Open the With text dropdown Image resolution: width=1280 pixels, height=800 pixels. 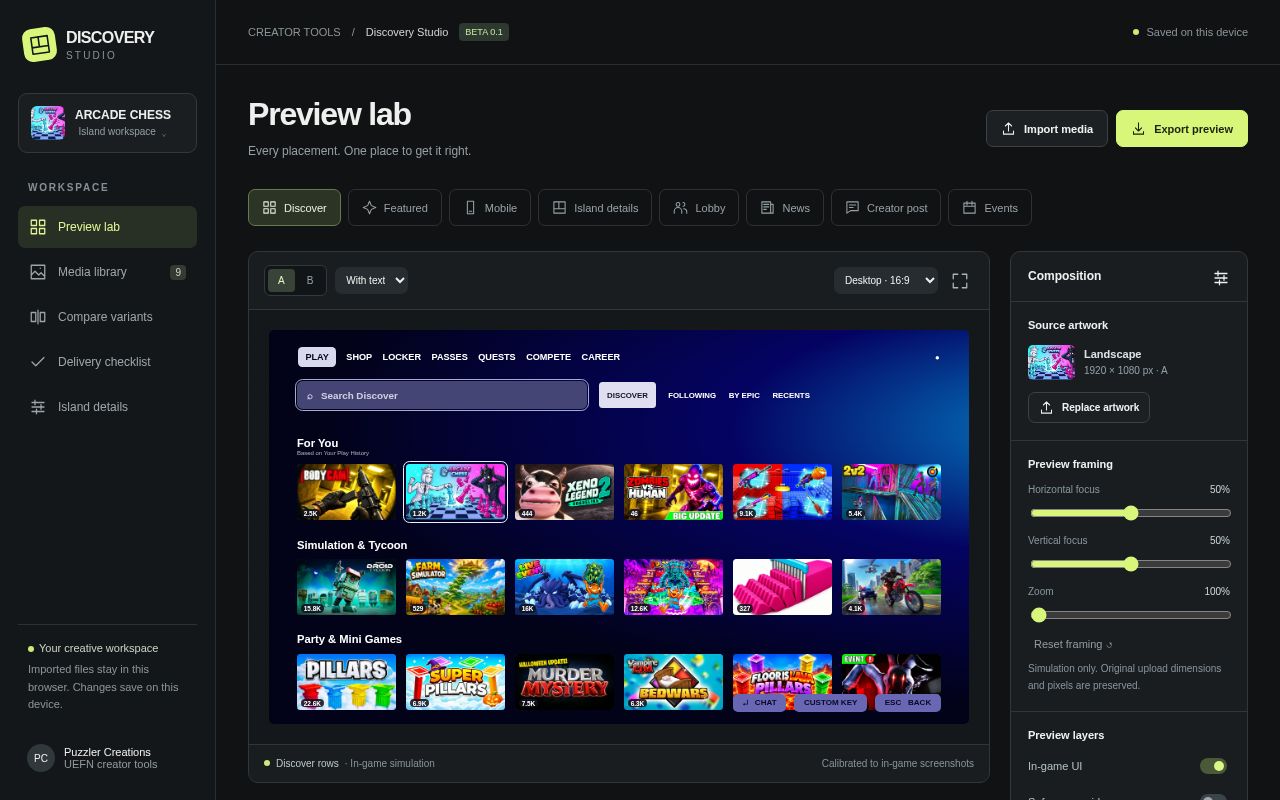tap(371, 280)
